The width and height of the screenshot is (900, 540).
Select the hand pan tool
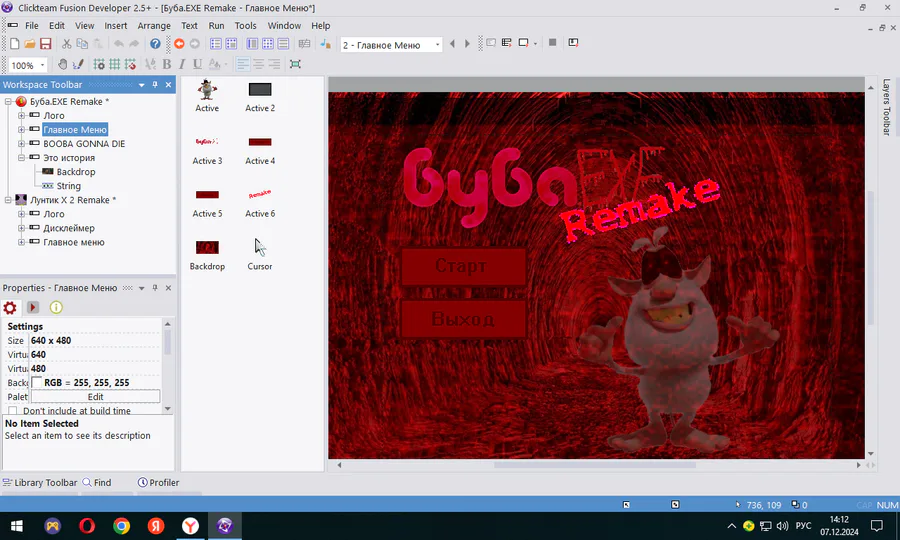point(63,64)
